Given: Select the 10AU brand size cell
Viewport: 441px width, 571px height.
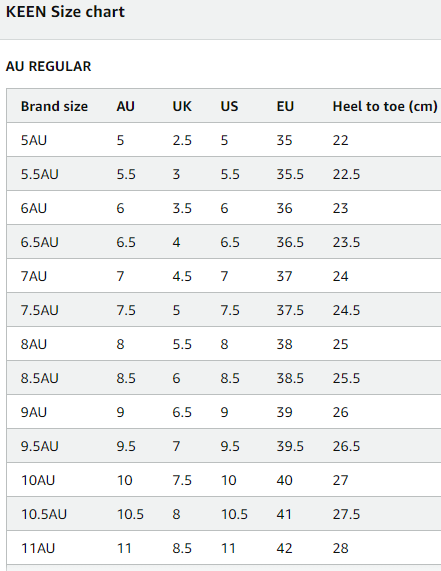Looking at the screenshot, I should click(x=38, y=480).
